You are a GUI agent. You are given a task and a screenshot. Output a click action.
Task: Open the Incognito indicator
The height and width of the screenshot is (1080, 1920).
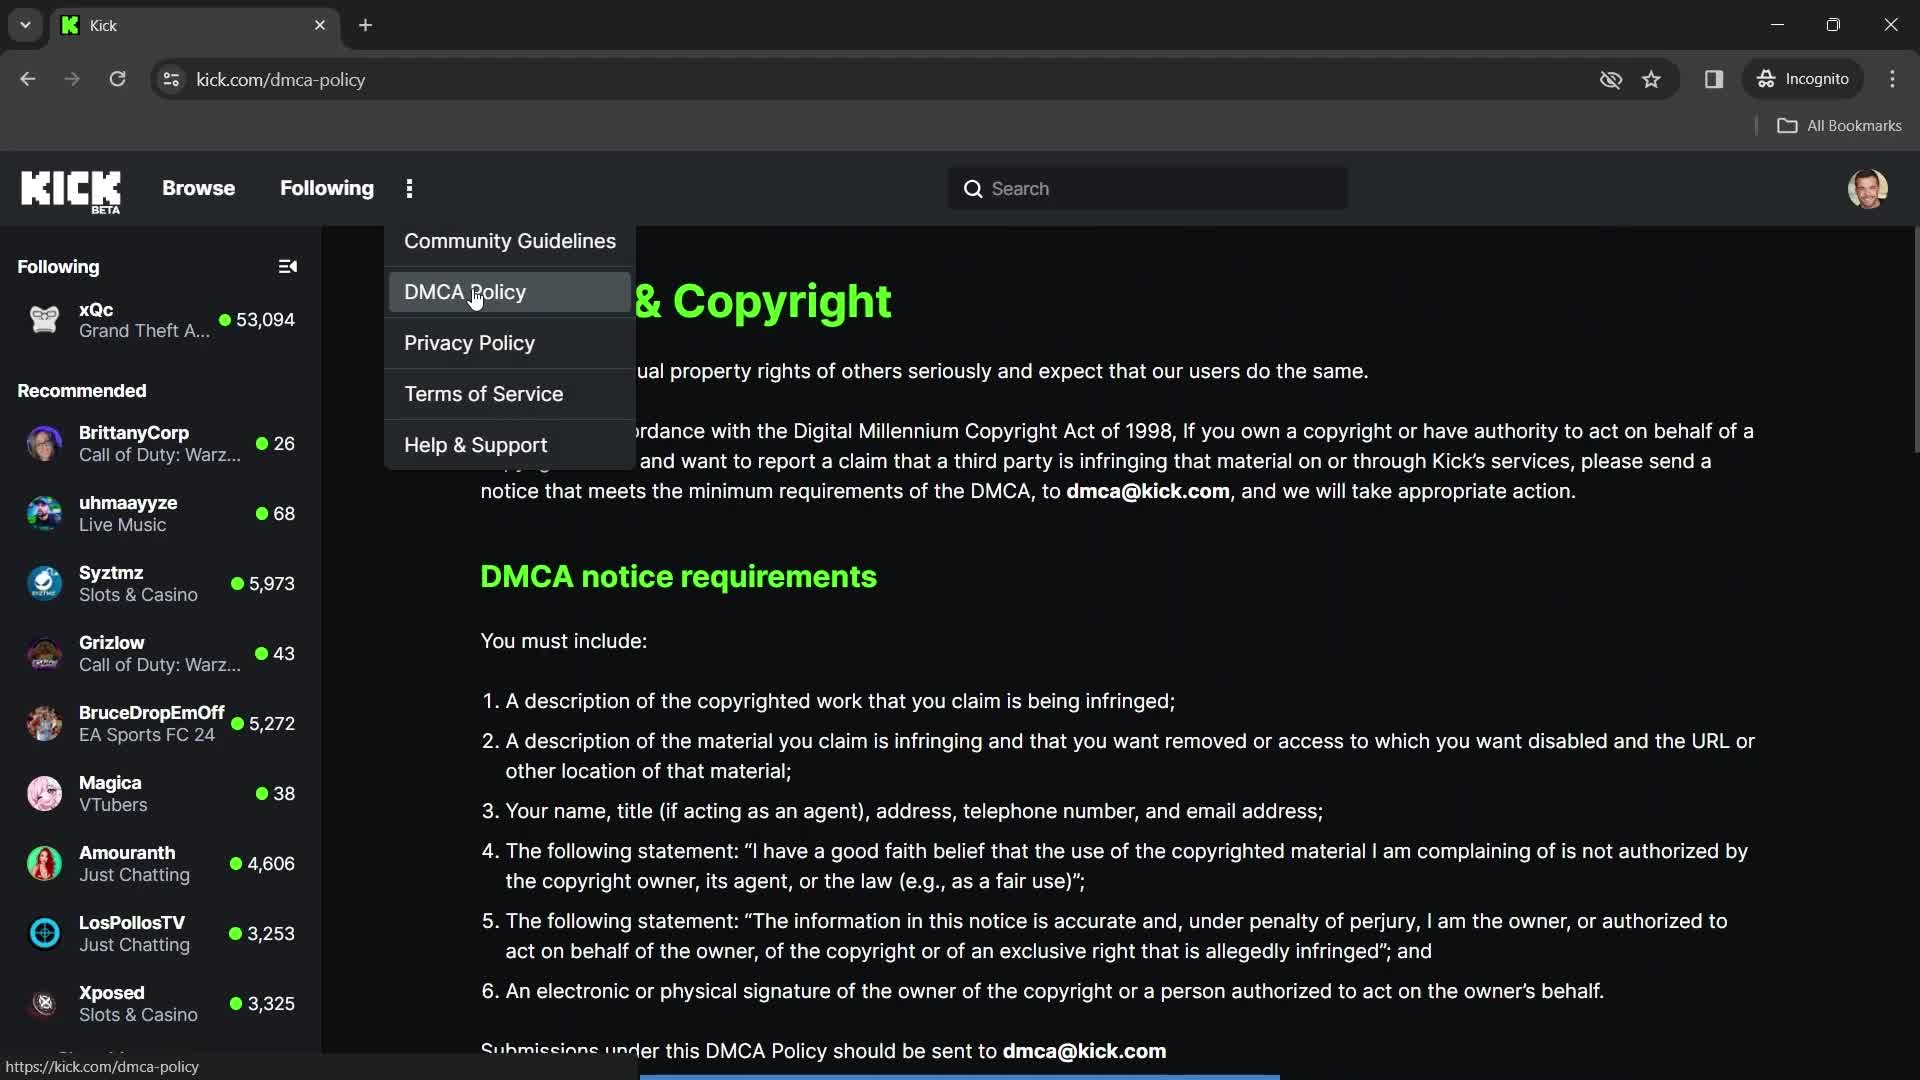pyautogui.click(x=1803, y=79)
